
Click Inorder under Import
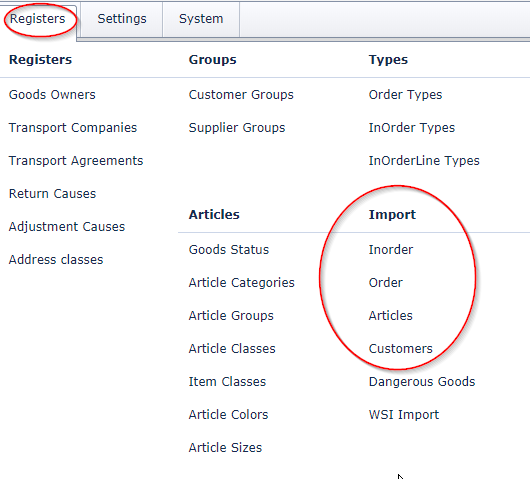391,250
